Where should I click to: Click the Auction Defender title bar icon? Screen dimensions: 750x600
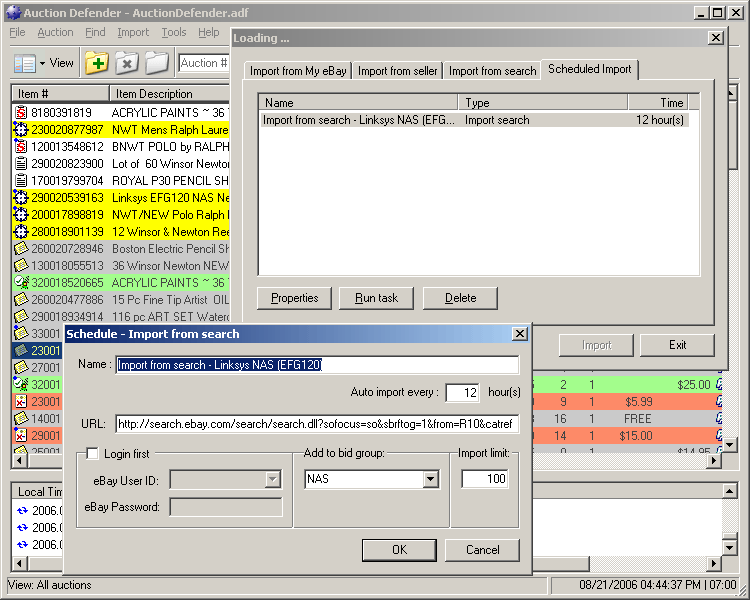click(x=11, y=12)
